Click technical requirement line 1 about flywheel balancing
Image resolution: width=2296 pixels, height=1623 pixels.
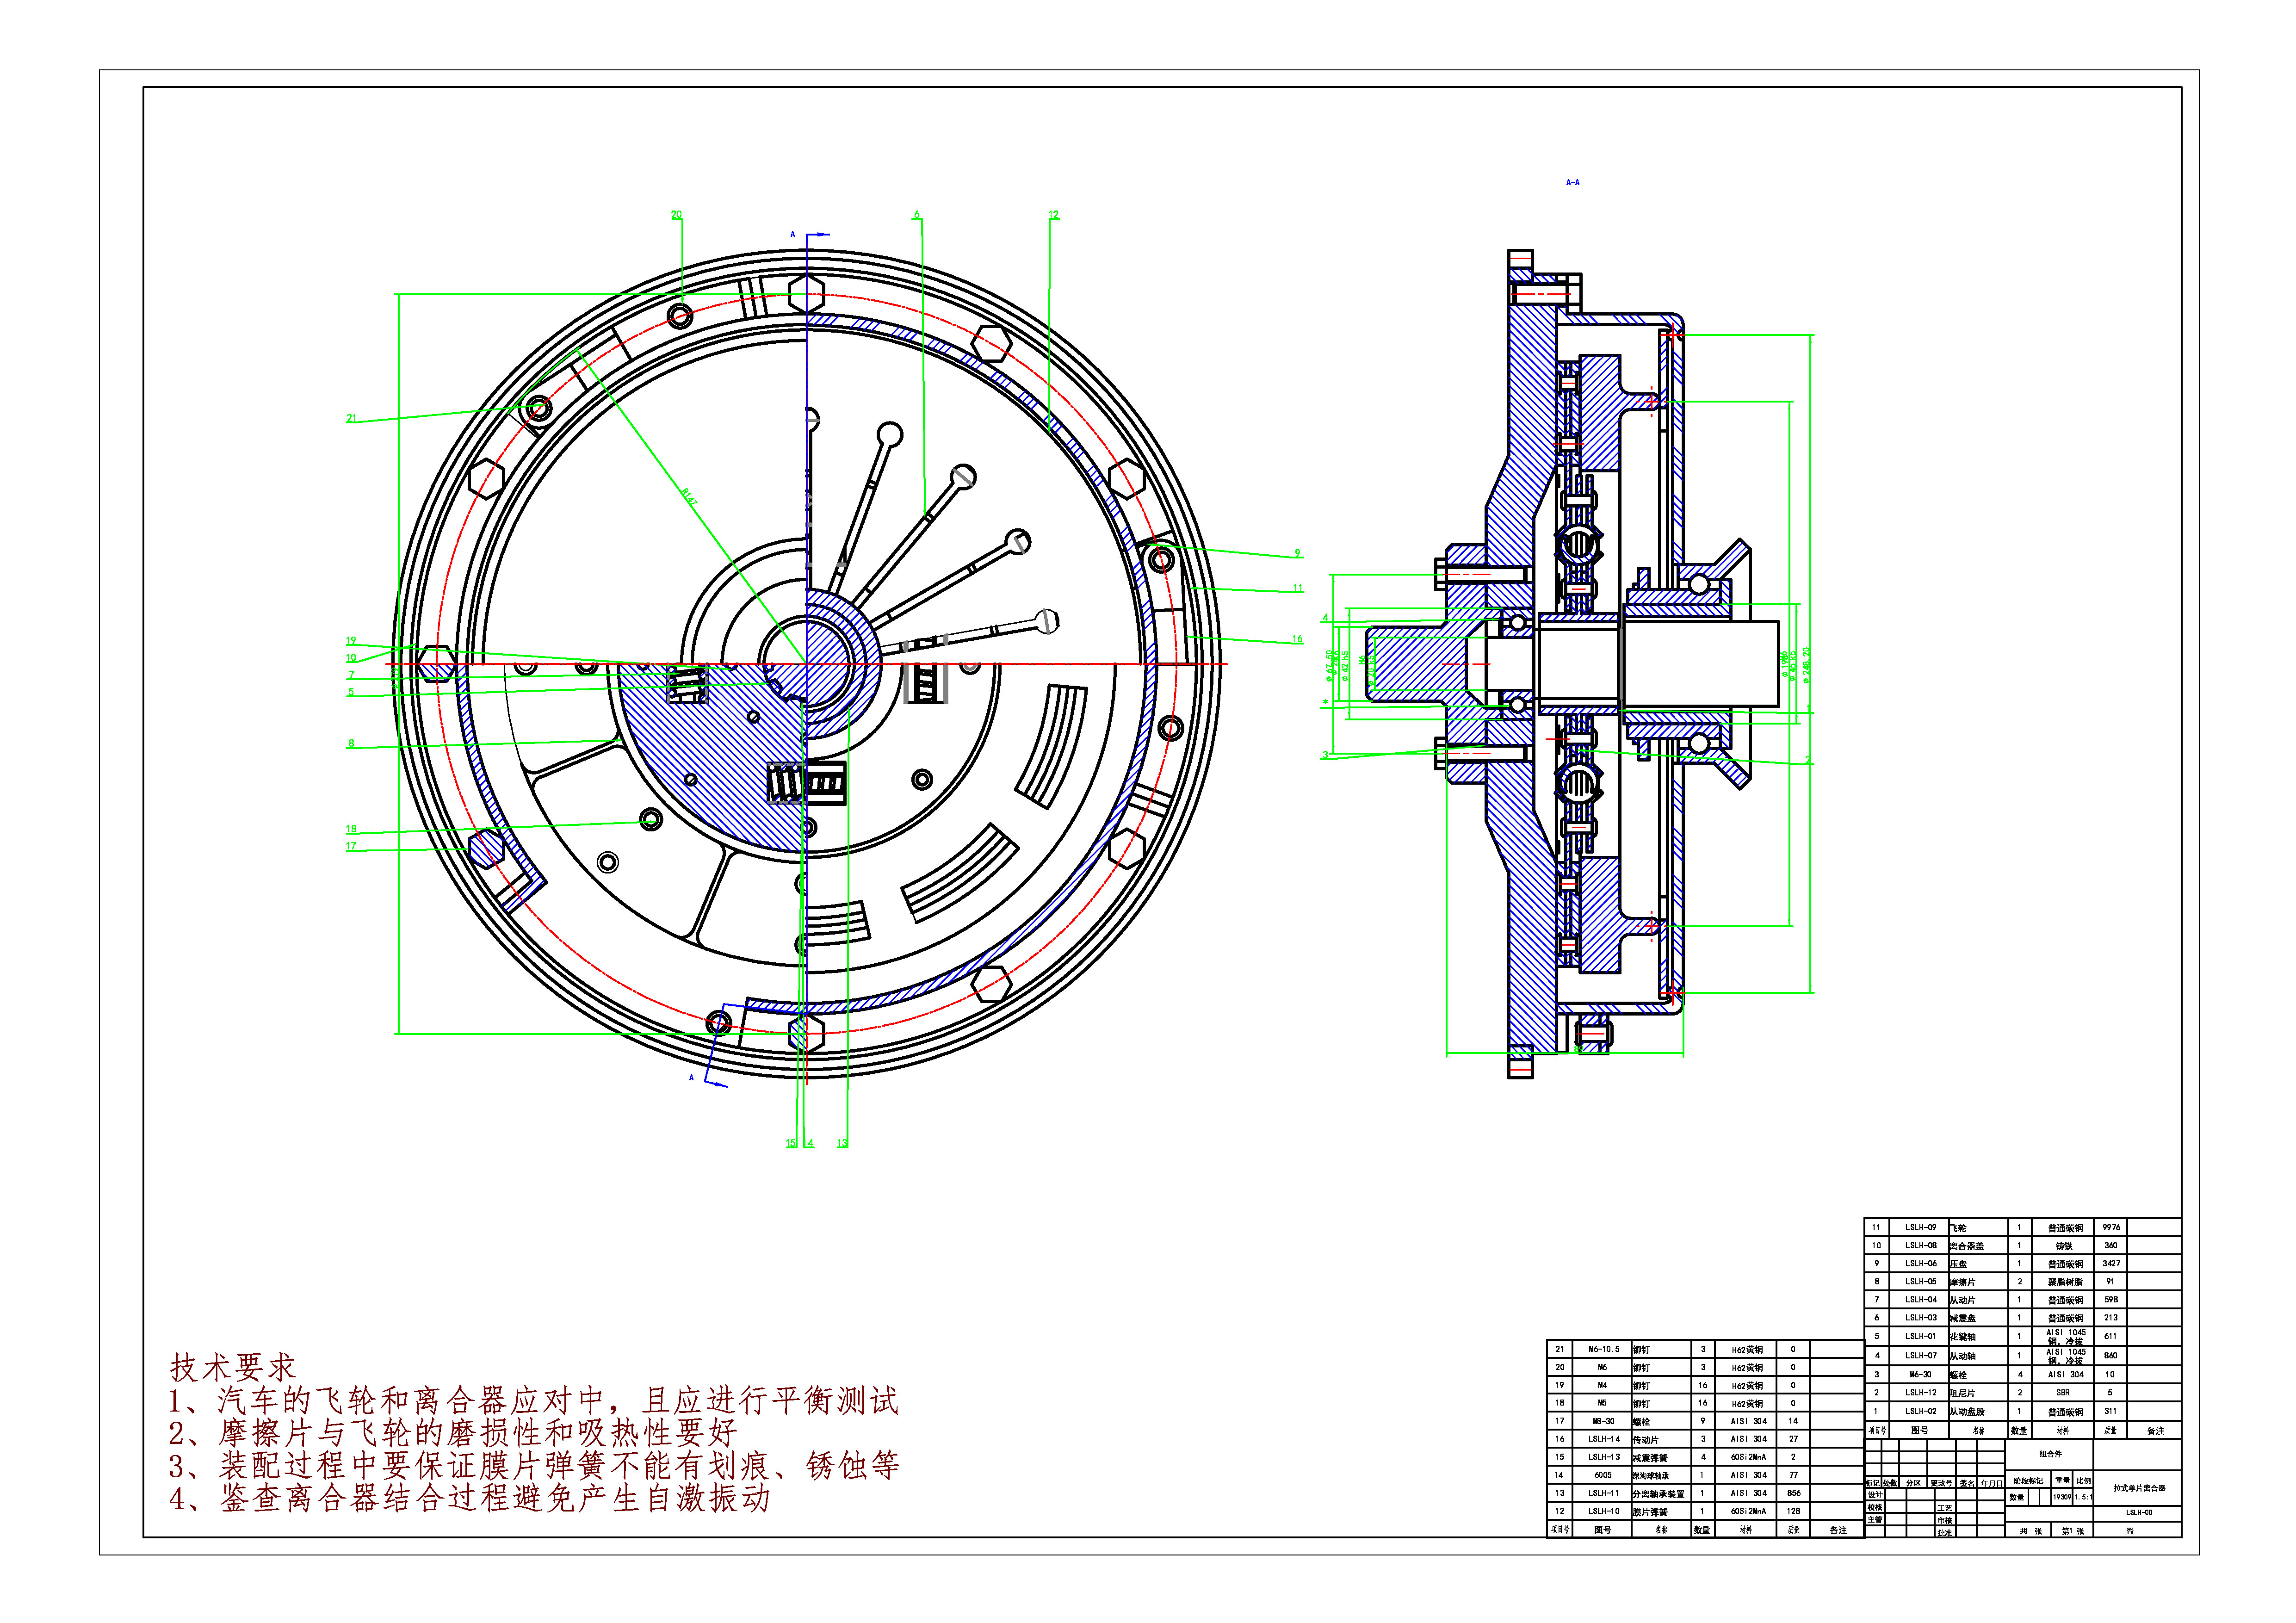point(534,1401)
